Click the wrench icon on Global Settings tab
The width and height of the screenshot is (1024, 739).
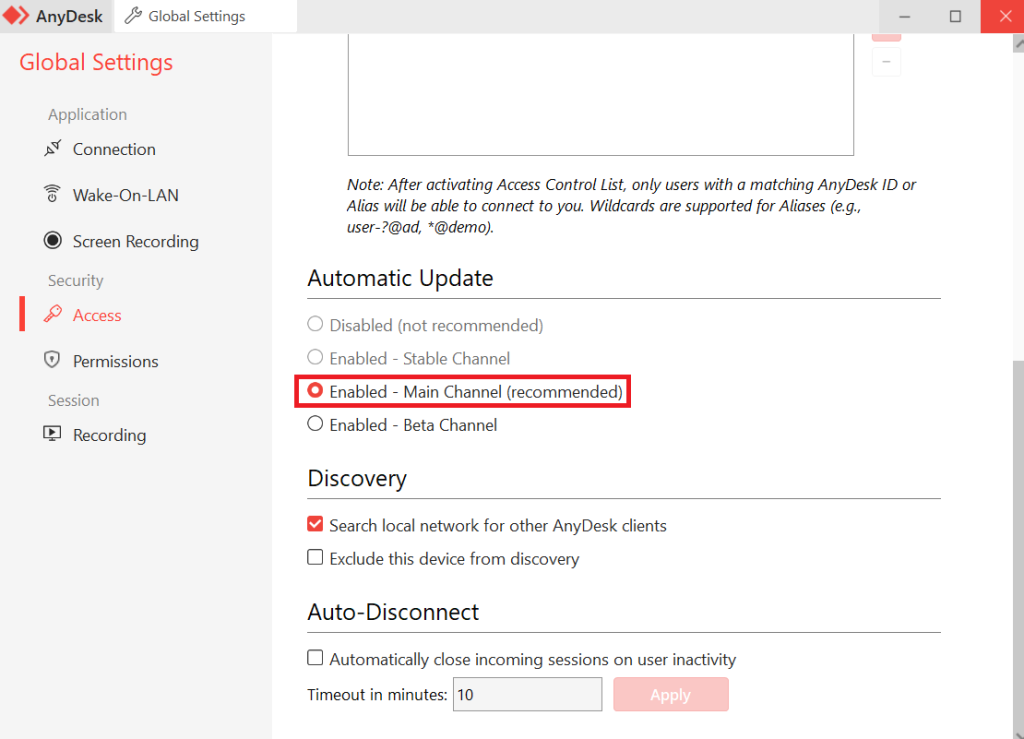[x=133, y=15]
